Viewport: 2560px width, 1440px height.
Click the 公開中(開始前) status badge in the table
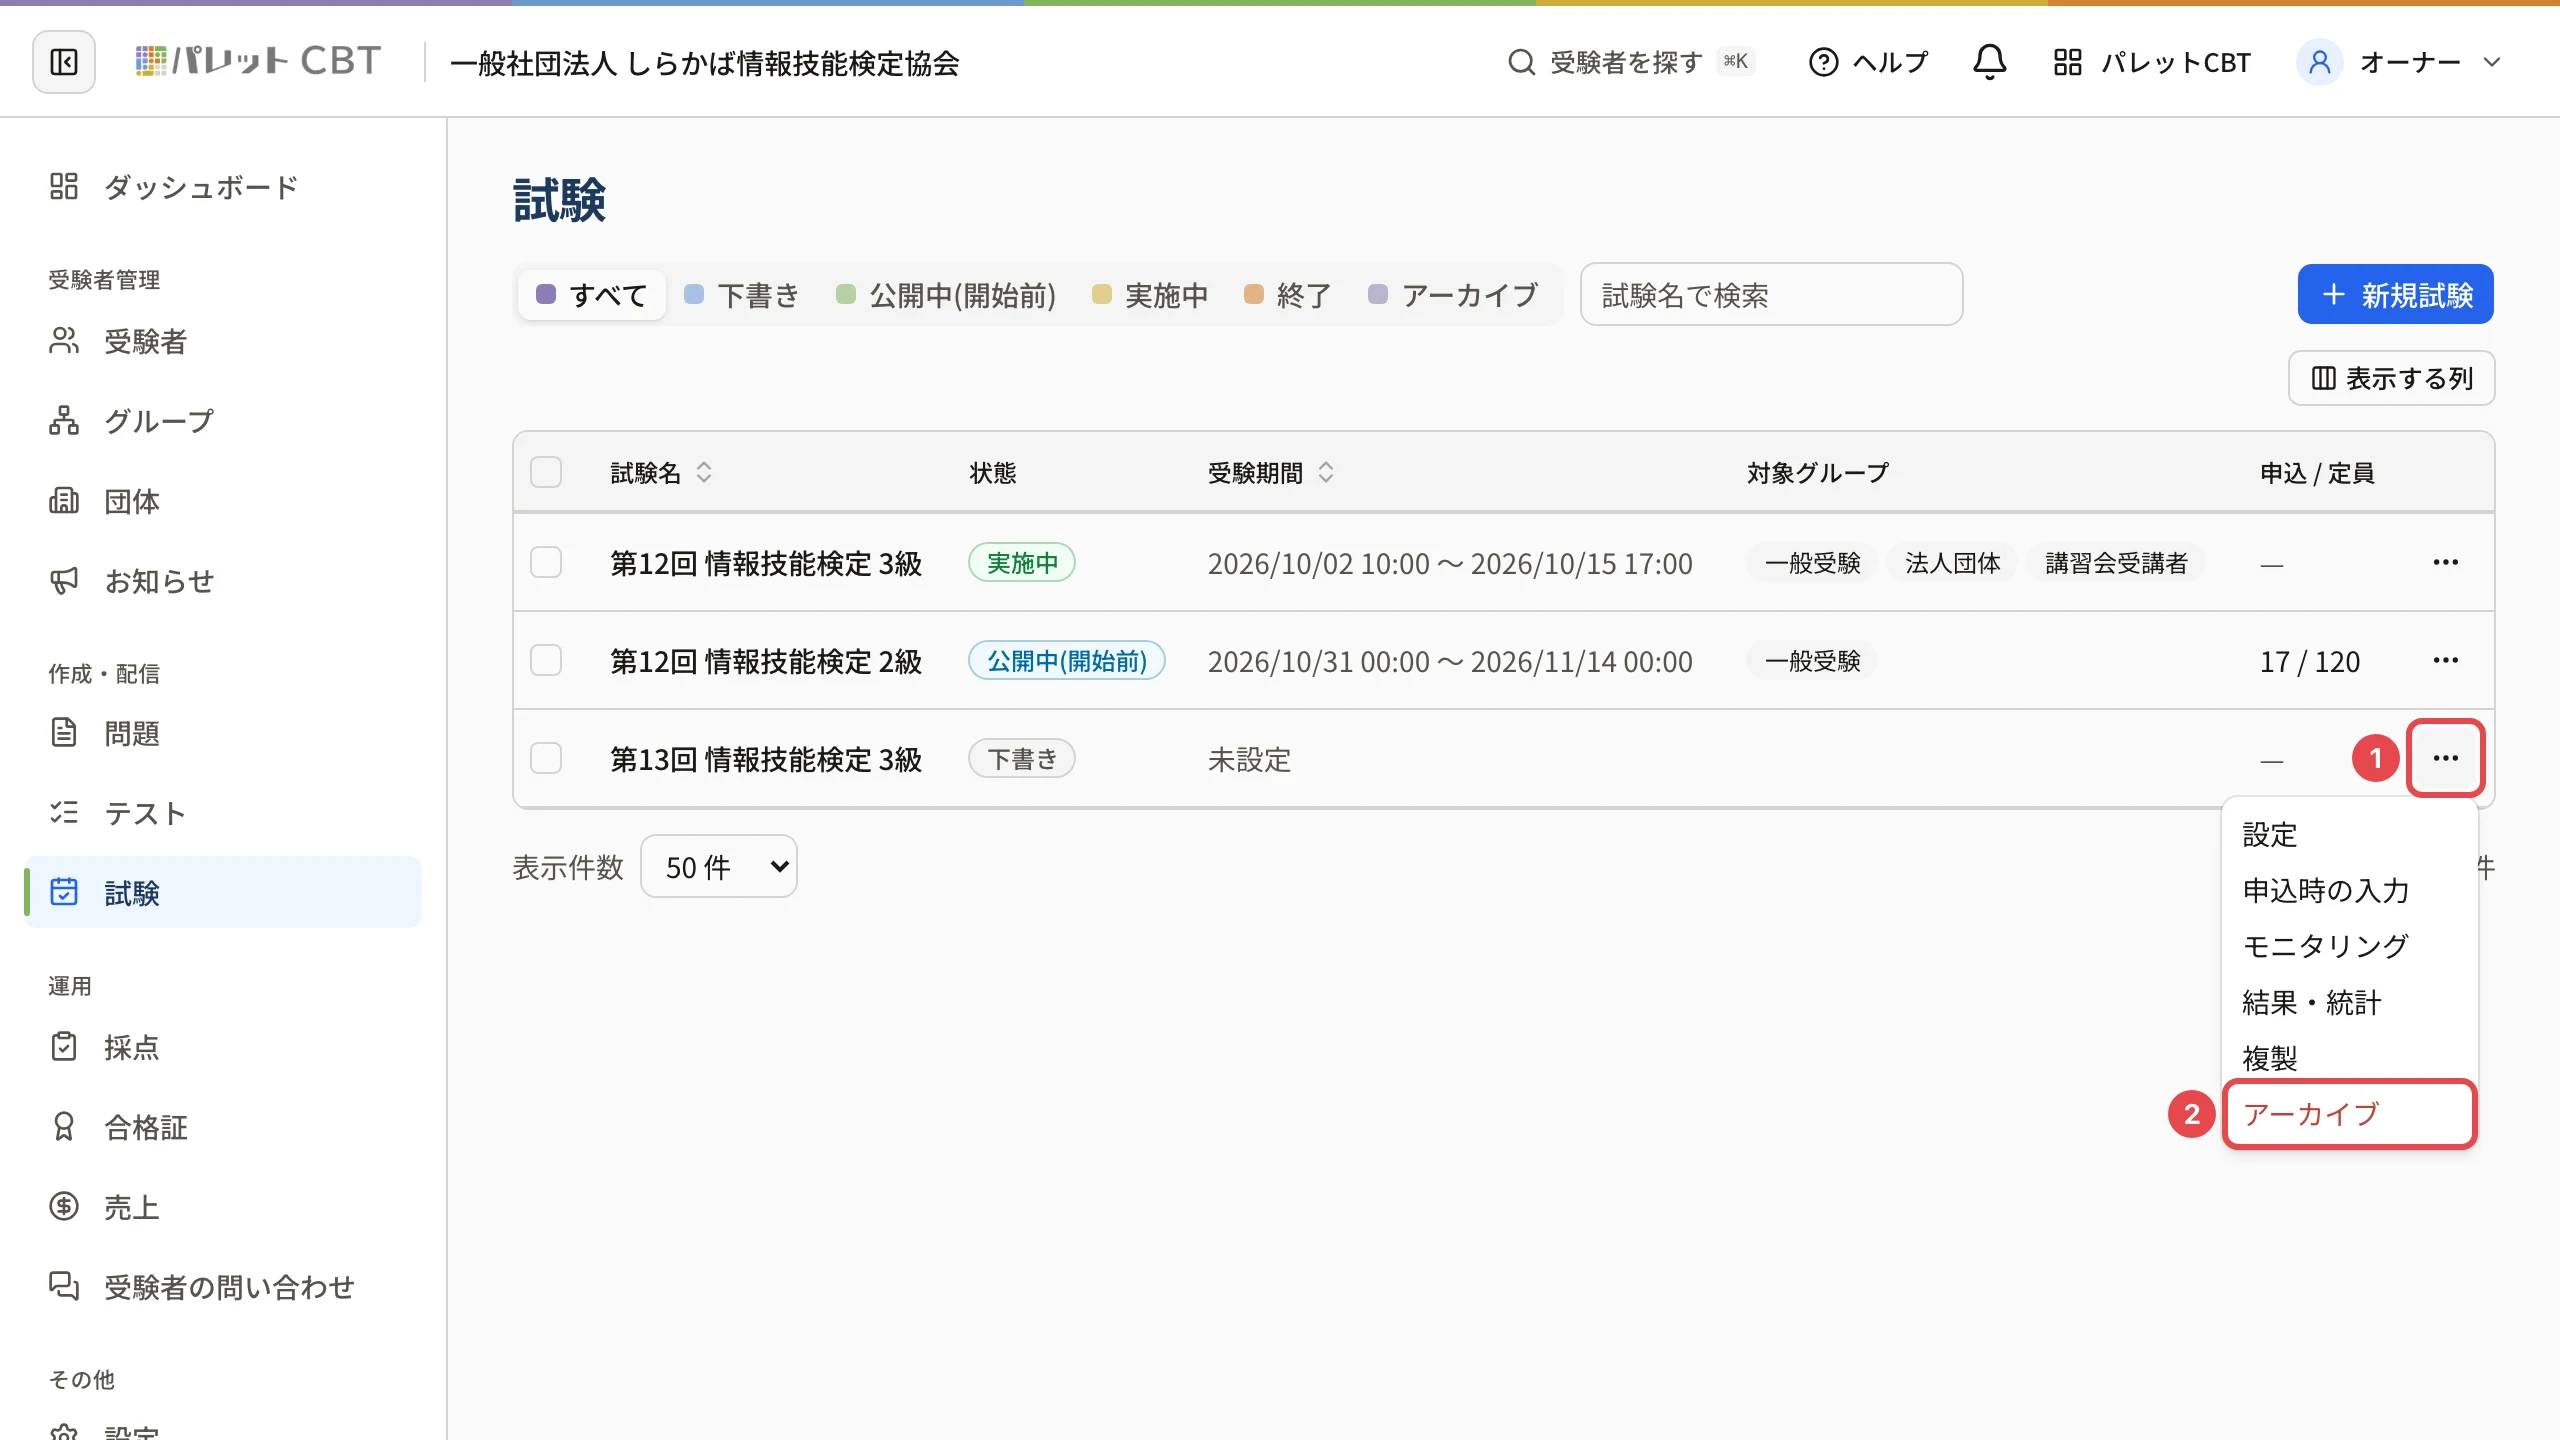[1067, 661]
